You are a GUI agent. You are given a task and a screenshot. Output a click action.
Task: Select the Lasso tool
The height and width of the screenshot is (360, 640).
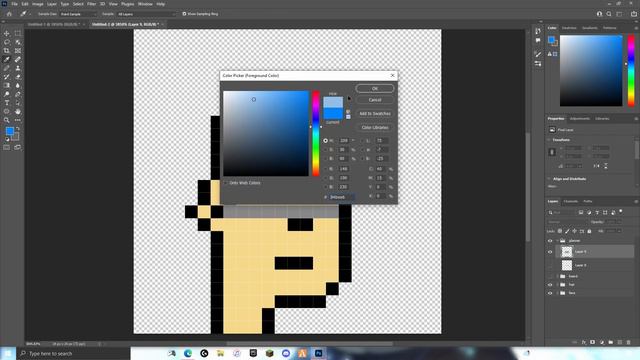pos(7,42)
